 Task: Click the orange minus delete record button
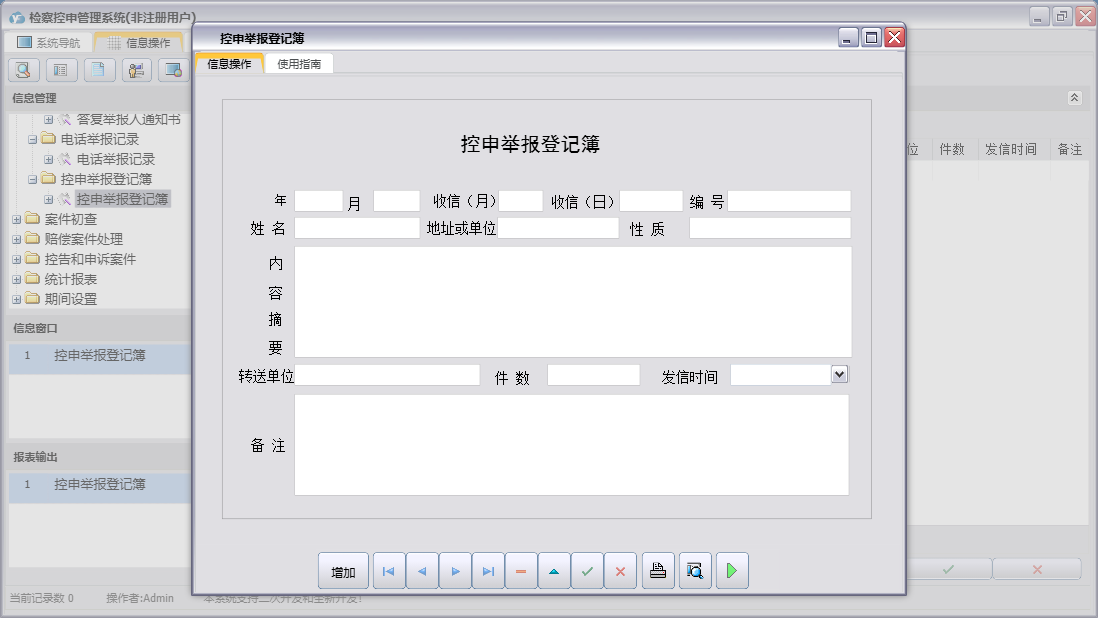pos(521,571)
